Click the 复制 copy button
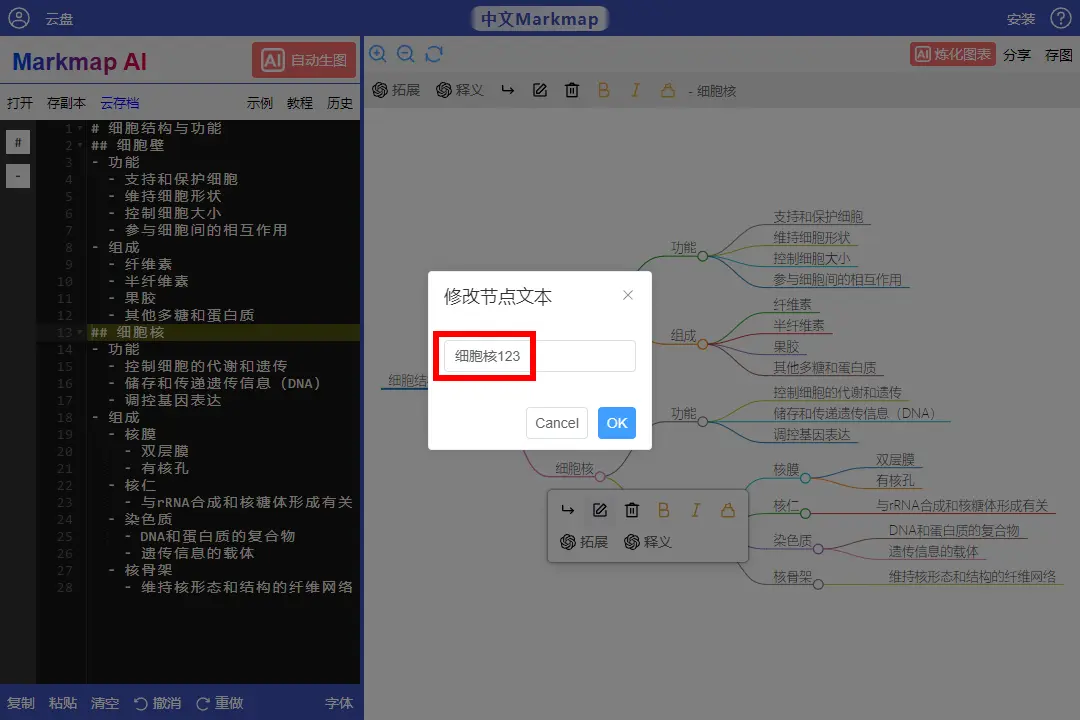 pyautogui.click(x=21, y=703)
